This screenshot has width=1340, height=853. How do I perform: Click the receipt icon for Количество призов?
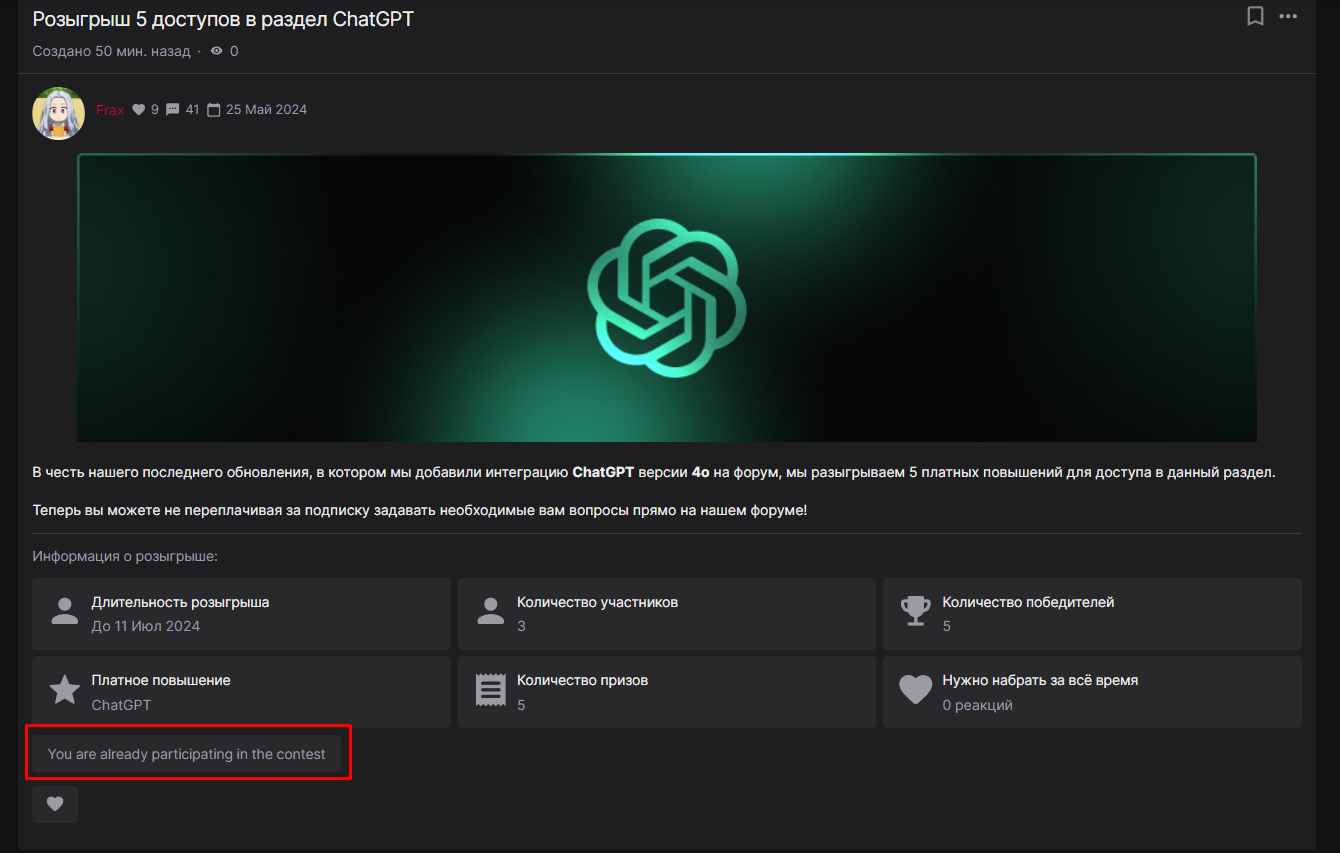click(x=490, y=690)
